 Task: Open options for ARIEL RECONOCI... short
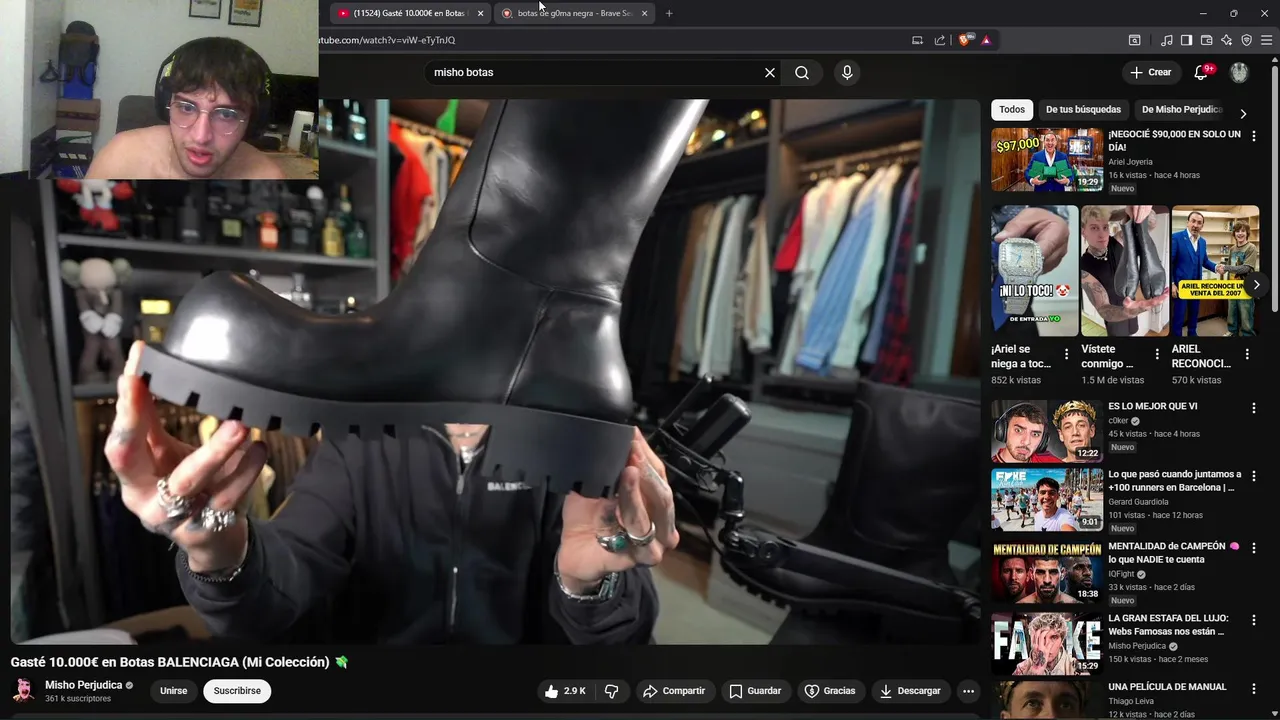1247,354
